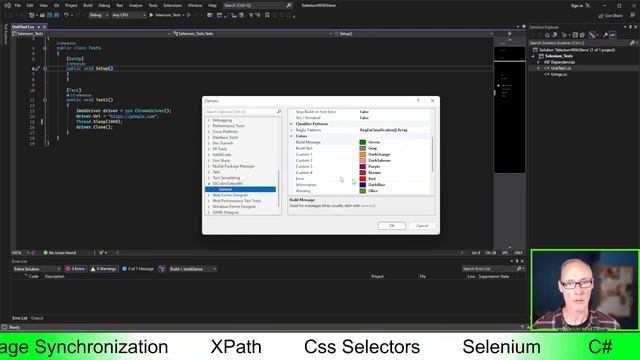Image resolution: width=640 pixels, height=360 pixels.
Task: Expand NuGet Package Manager options node
Action: click(x=209, y=166)
